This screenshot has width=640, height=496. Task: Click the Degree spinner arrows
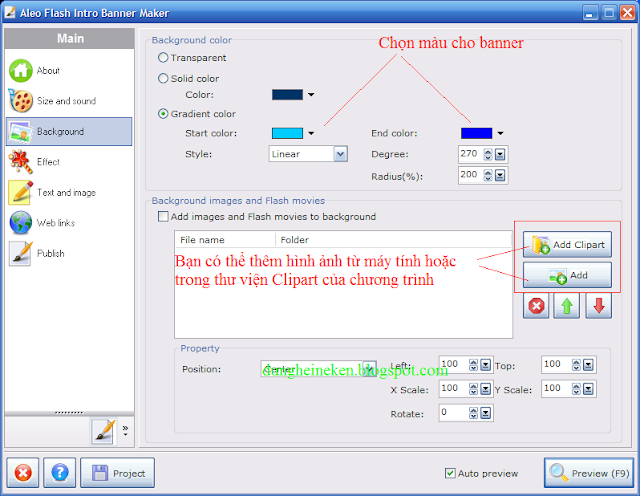pos(488,154)
